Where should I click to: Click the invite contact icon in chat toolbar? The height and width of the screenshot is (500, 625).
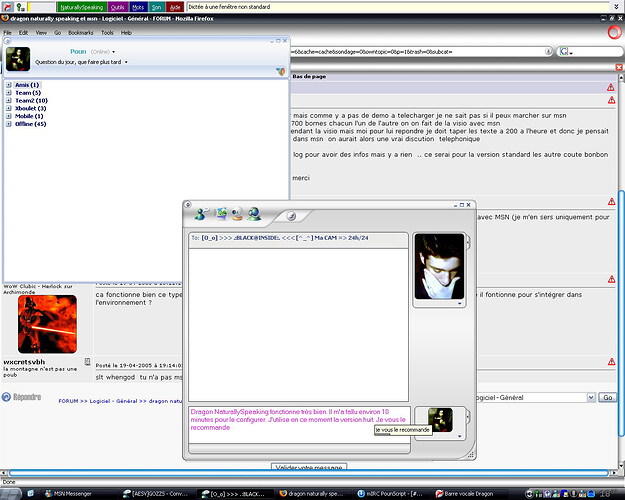[203, 213]
